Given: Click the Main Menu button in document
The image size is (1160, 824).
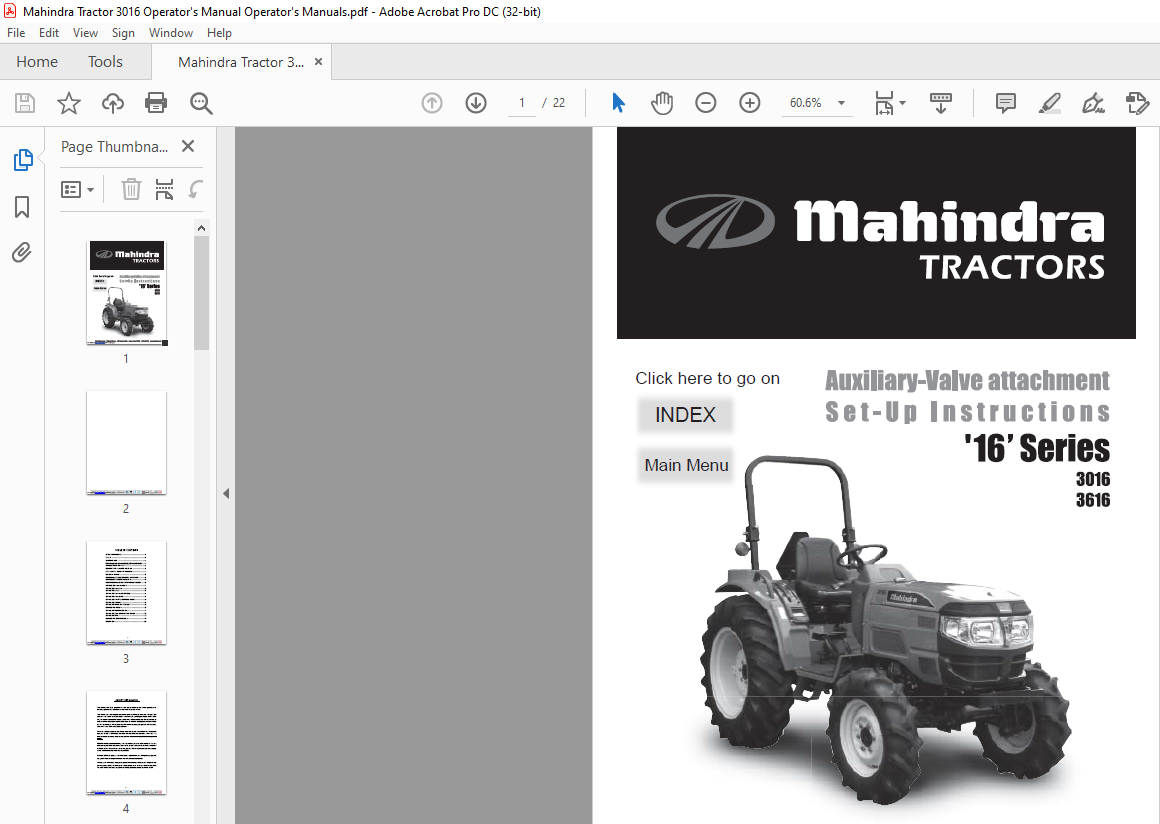Looking at the screenshot, I should [x=686, y=465].
